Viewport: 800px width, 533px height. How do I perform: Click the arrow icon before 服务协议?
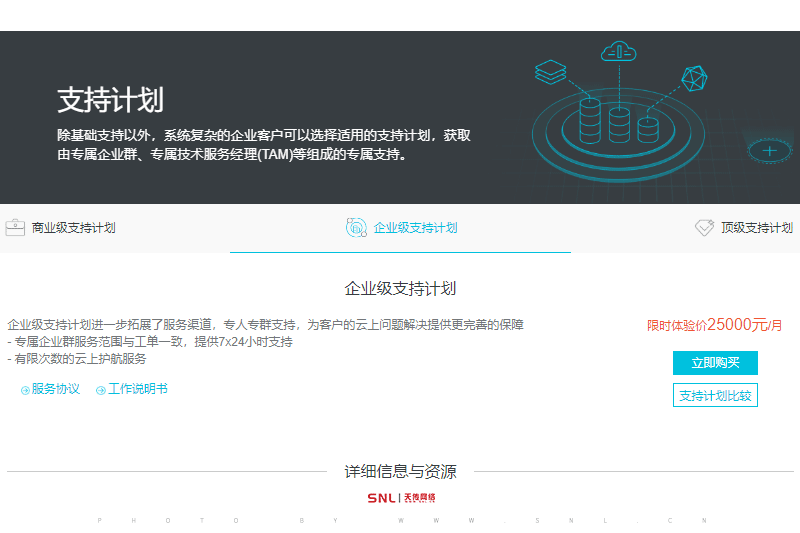tap(25, 390)
